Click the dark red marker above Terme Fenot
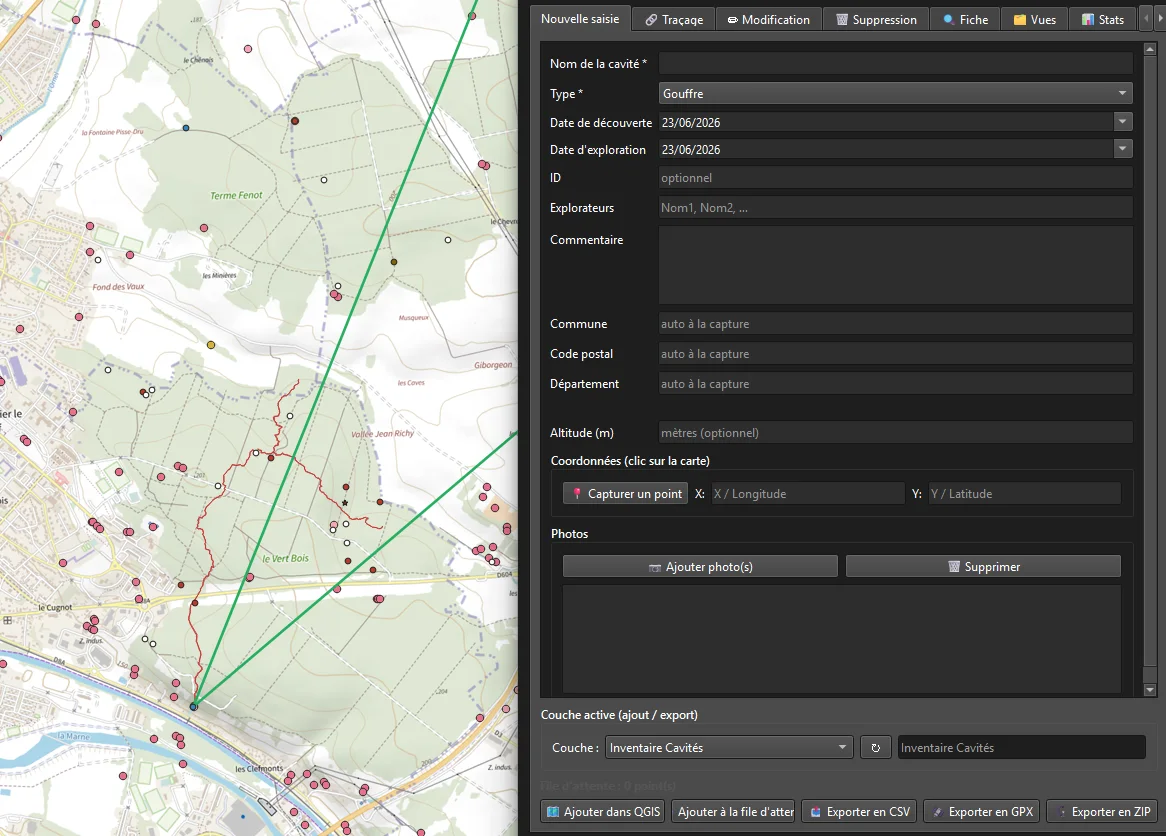 [x=295, y=120]
